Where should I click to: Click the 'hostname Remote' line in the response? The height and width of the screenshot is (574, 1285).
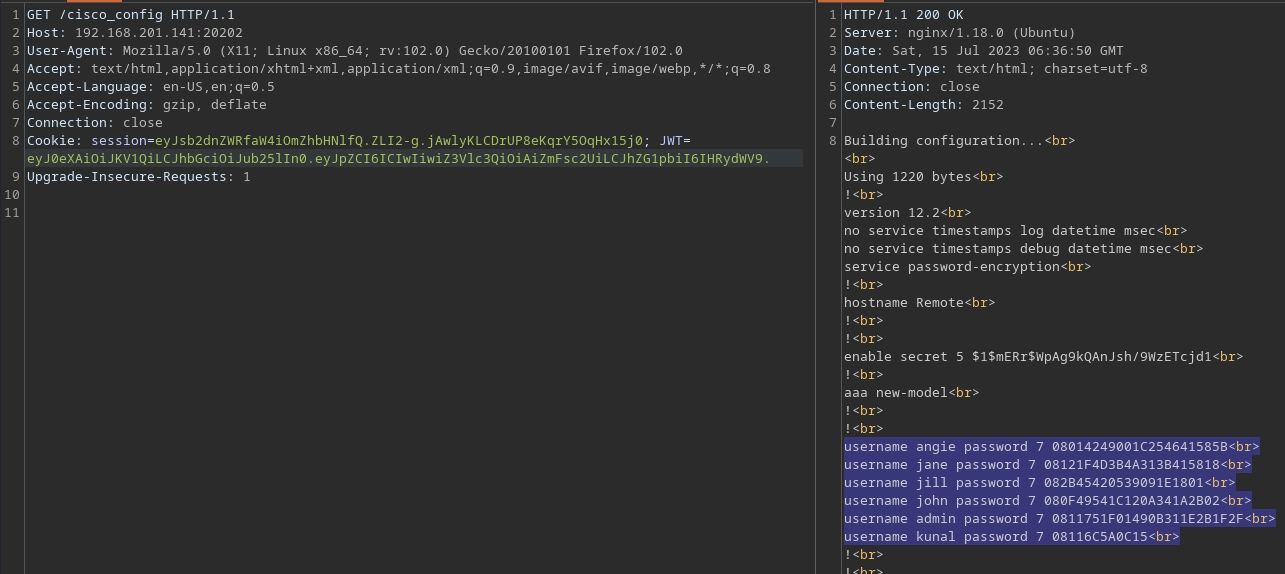(903, 303)
